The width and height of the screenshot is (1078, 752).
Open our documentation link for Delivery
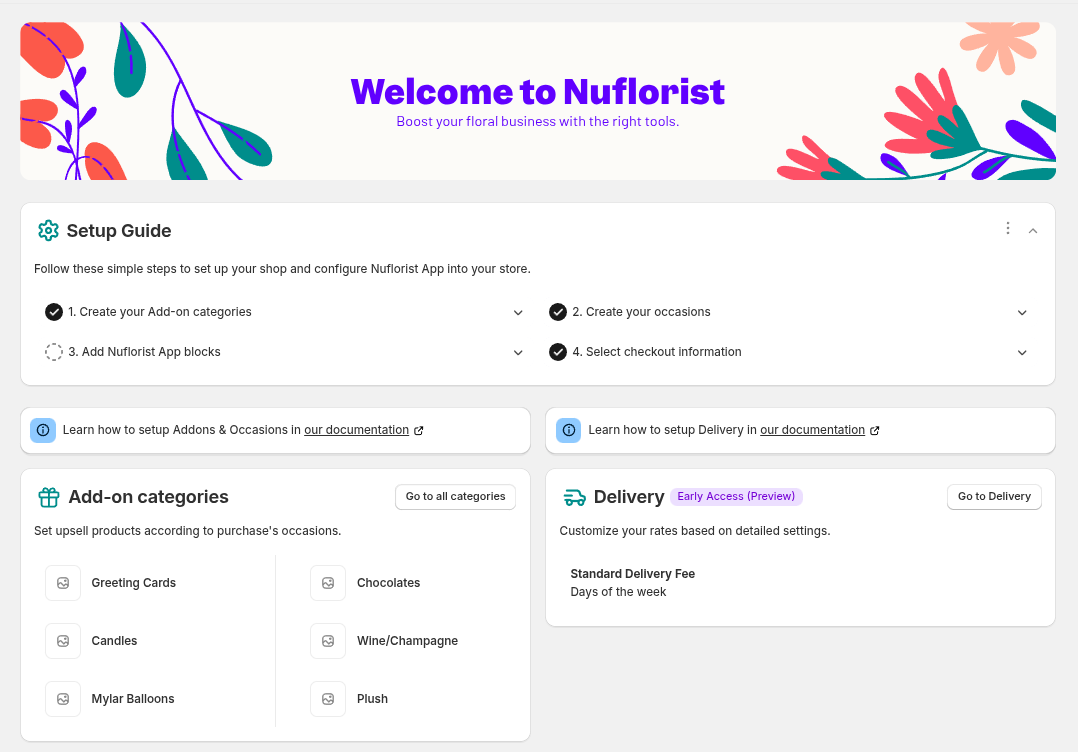[813, 429]
